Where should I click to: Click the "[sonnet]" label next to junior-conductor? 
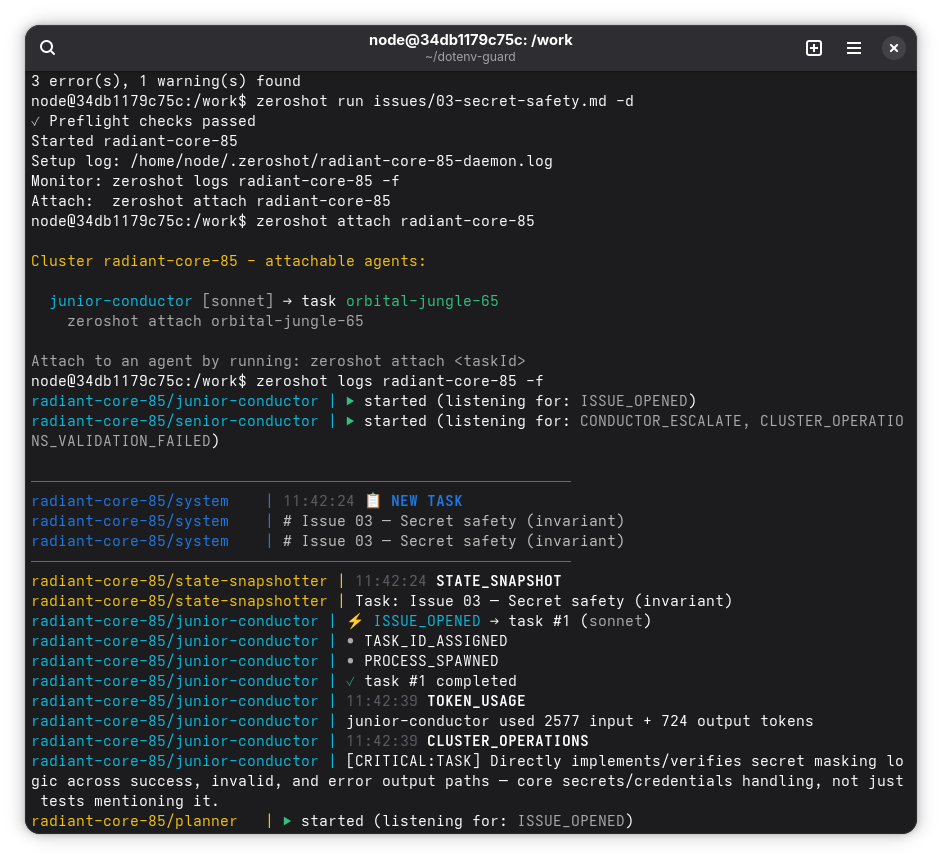[238, 301]
